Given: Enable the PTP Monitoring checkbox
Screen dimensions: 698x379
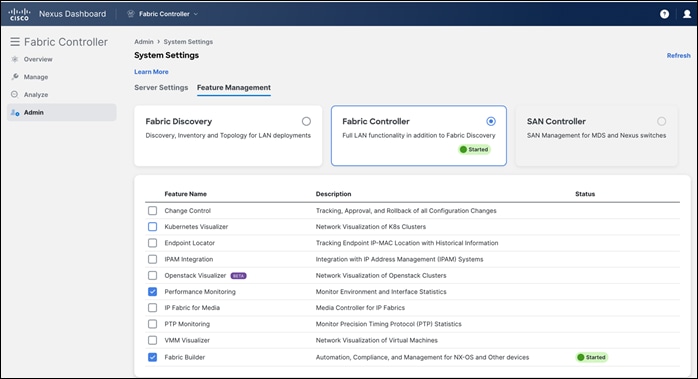Looking at the screenshot, I should click(x=152, y=324).
